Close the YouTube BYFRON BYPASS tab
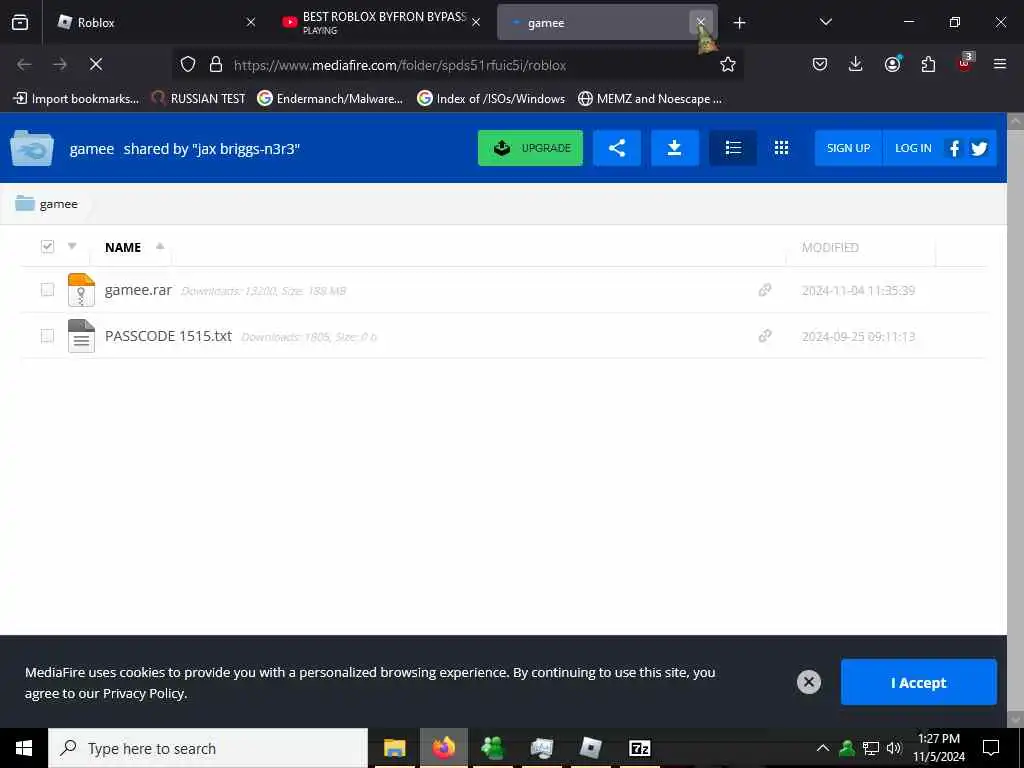The height and width of the screenshot is (768, 1024). pyautogui.click(x=476, y=22)
